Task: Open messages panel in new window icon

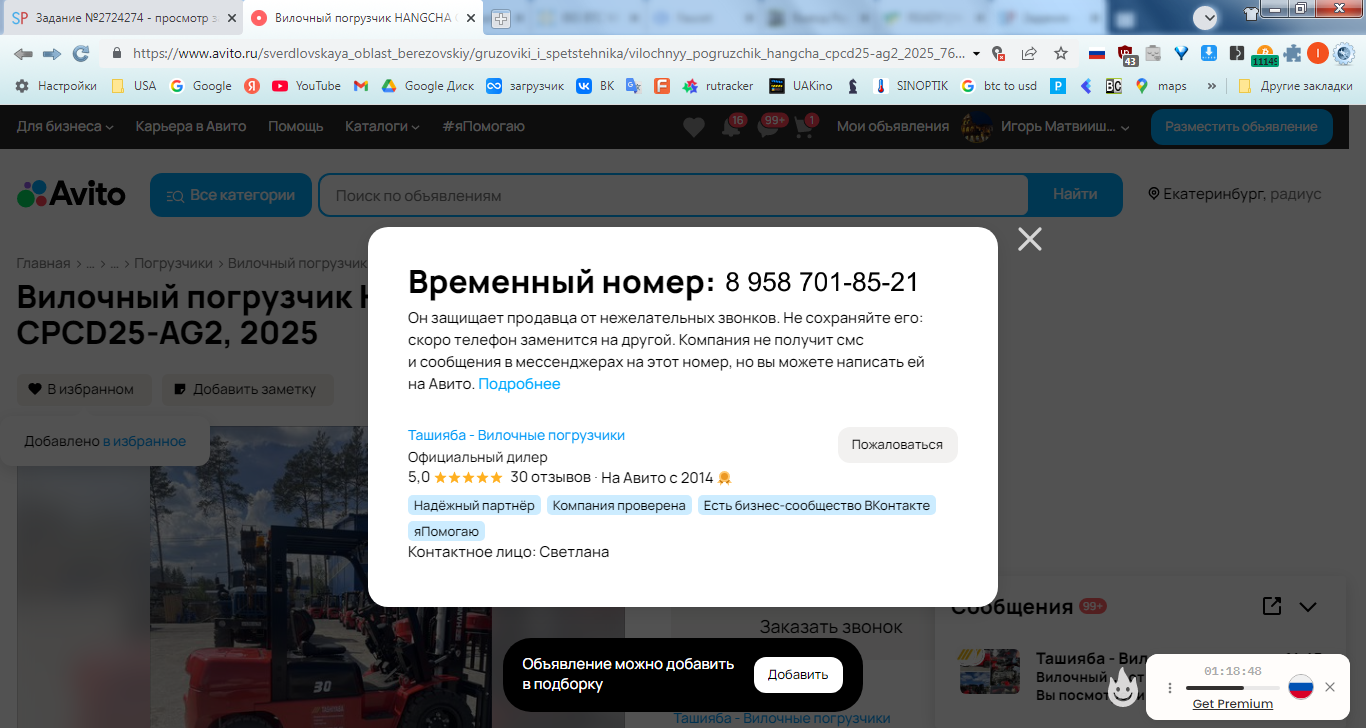Action: point(1271,606)
